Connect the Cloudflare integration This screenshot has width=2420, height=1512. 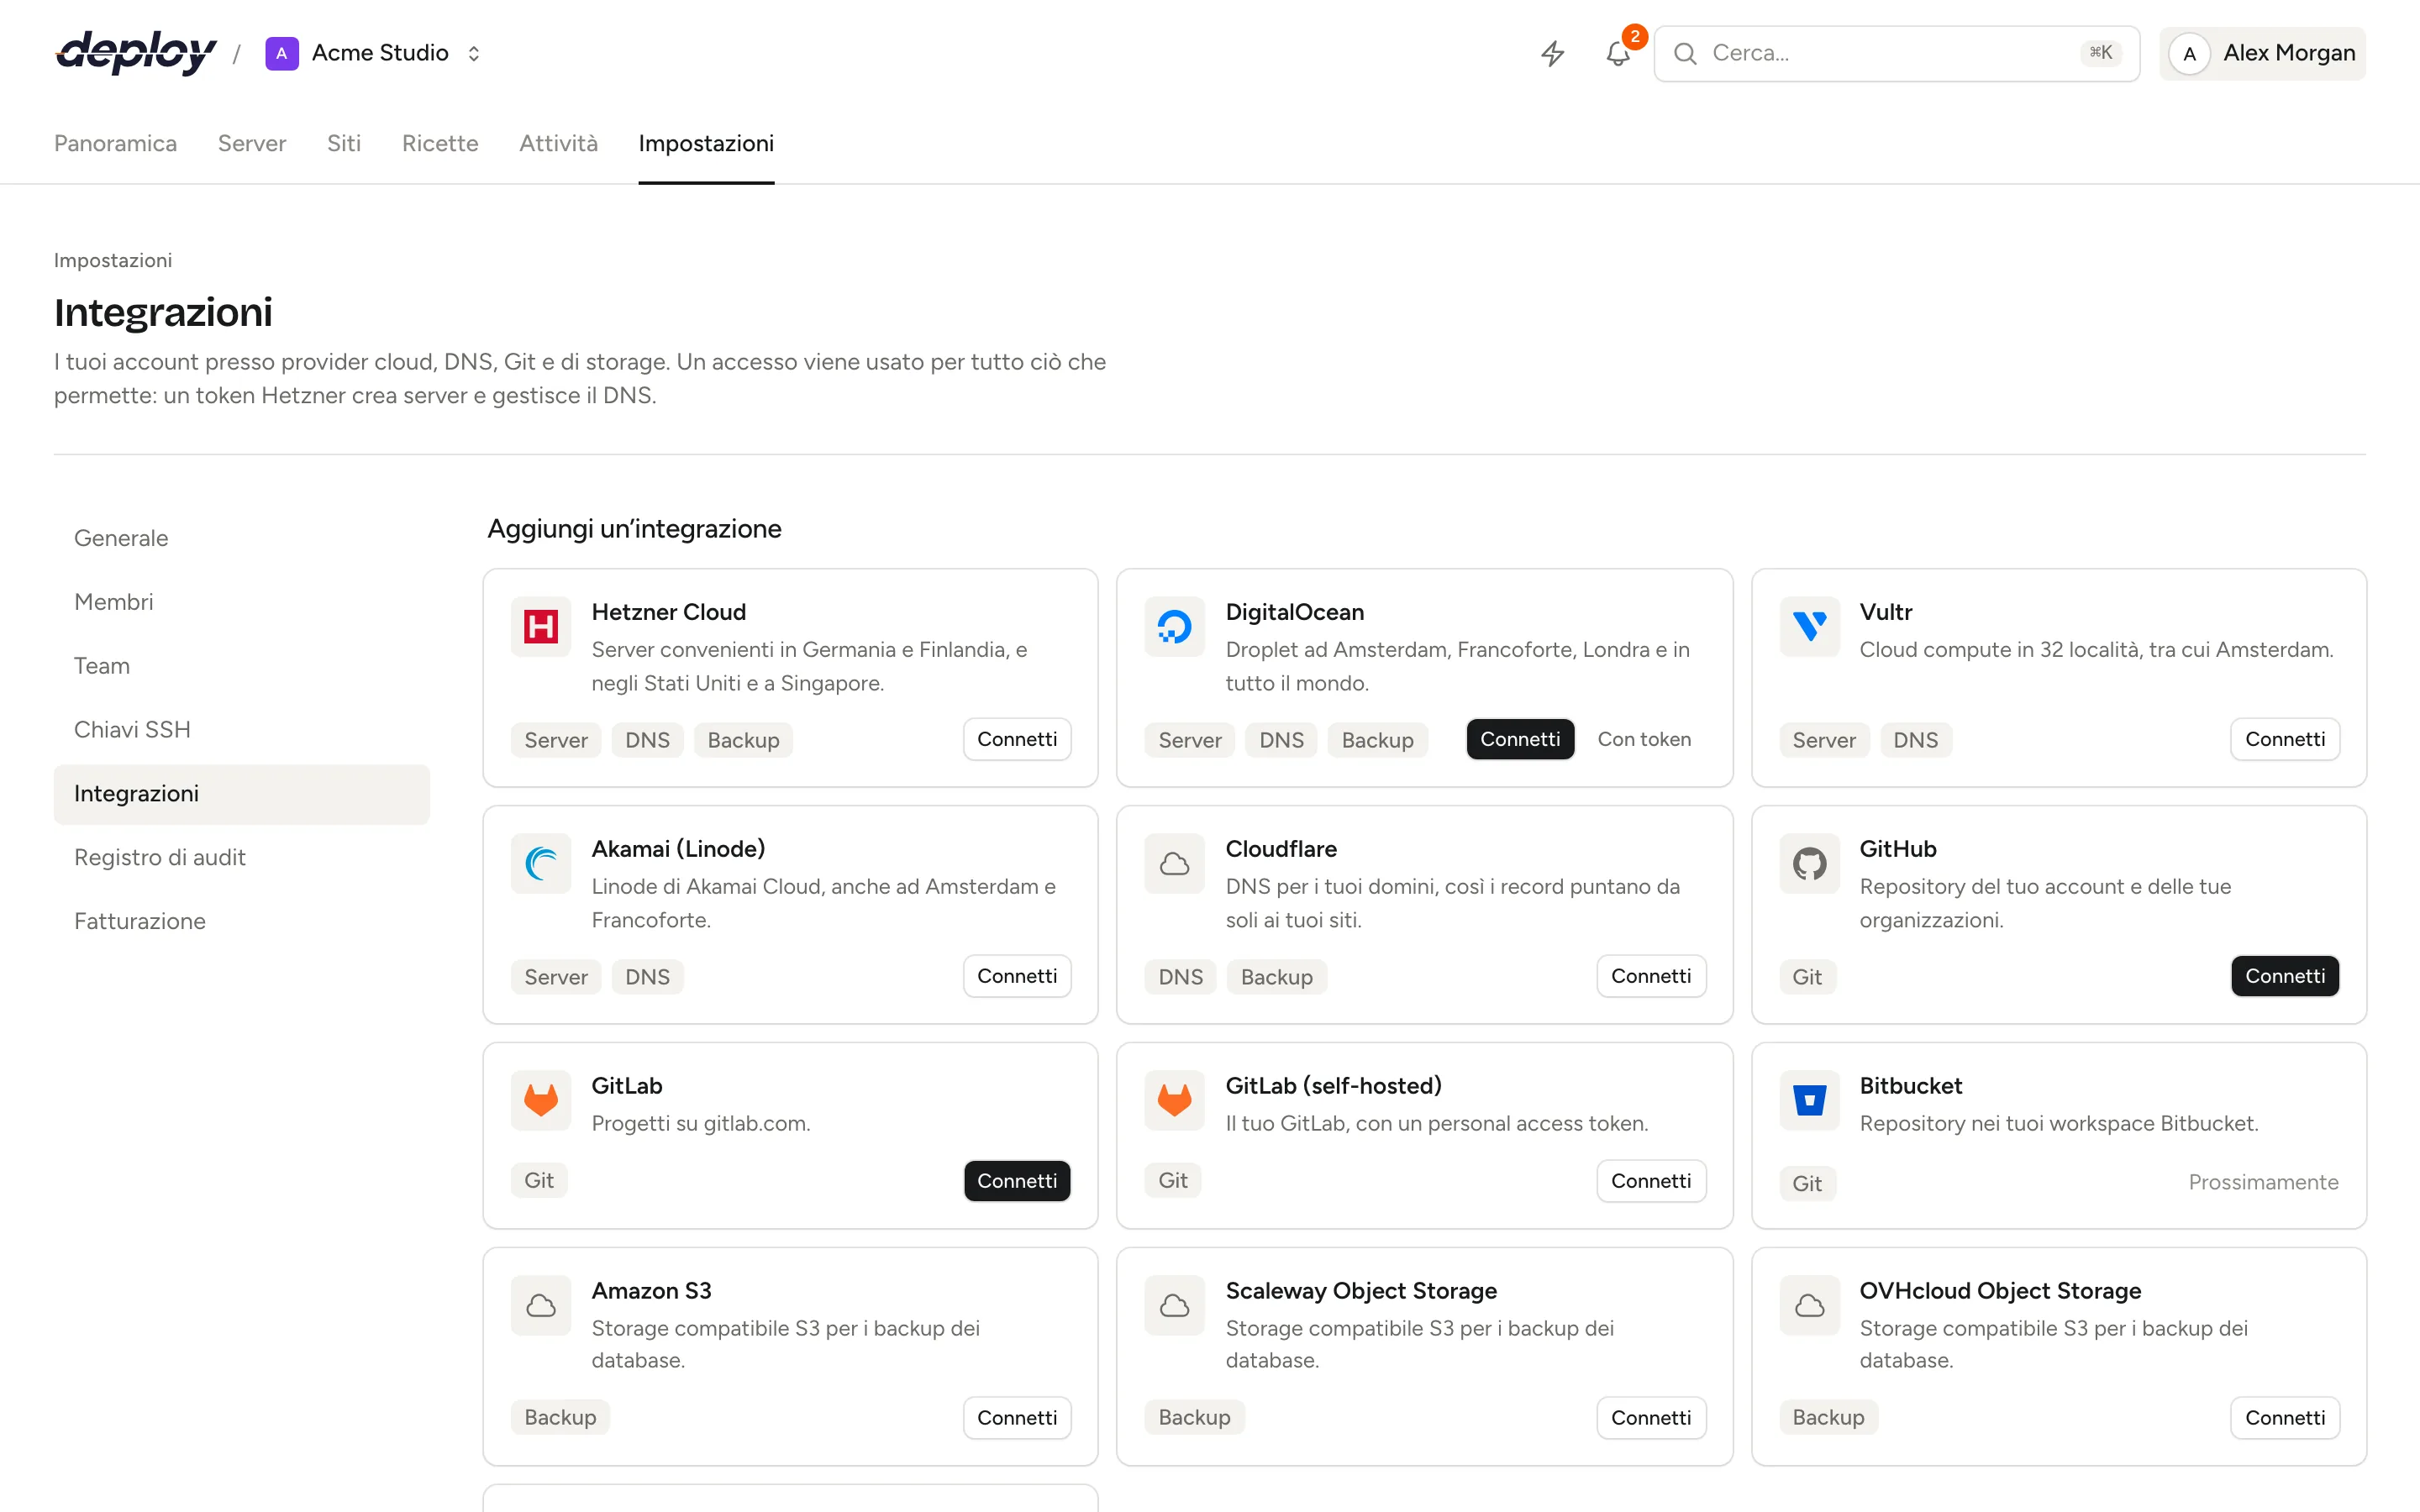tap(1651, 976)
